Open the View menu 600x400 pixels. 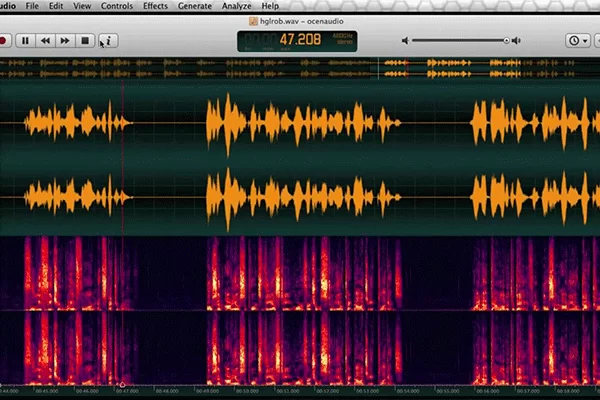(x=82, y=6)
